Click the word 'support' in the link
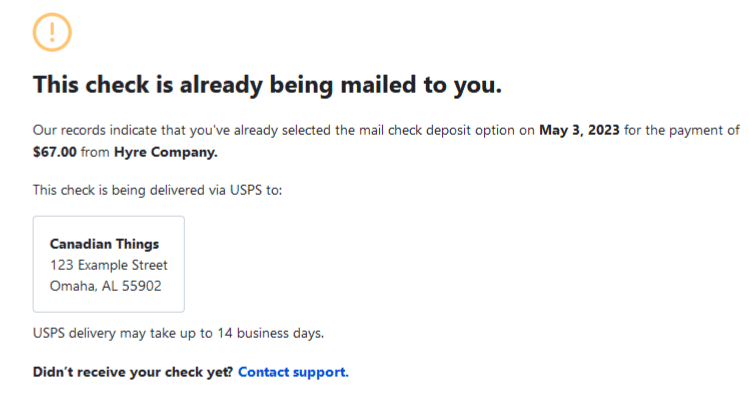Screen dimensions: 749x396 321,373
